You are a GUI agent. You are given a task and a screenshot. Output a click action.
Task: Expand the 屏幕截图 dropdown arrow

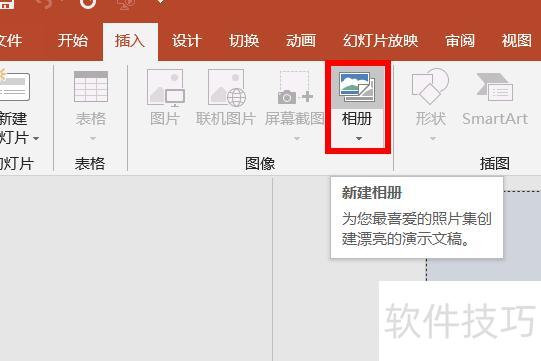tap(297, 139)
